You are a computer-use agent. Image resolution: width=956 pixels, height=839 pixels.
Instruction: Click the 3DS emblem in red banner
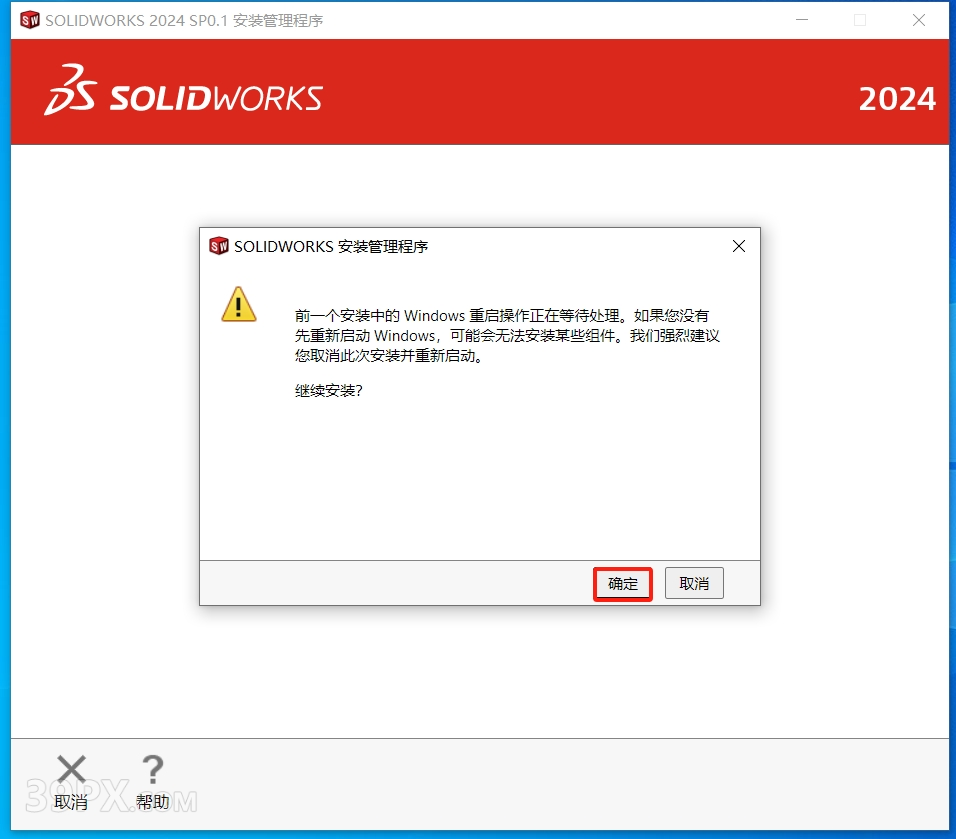pos(70,90)
